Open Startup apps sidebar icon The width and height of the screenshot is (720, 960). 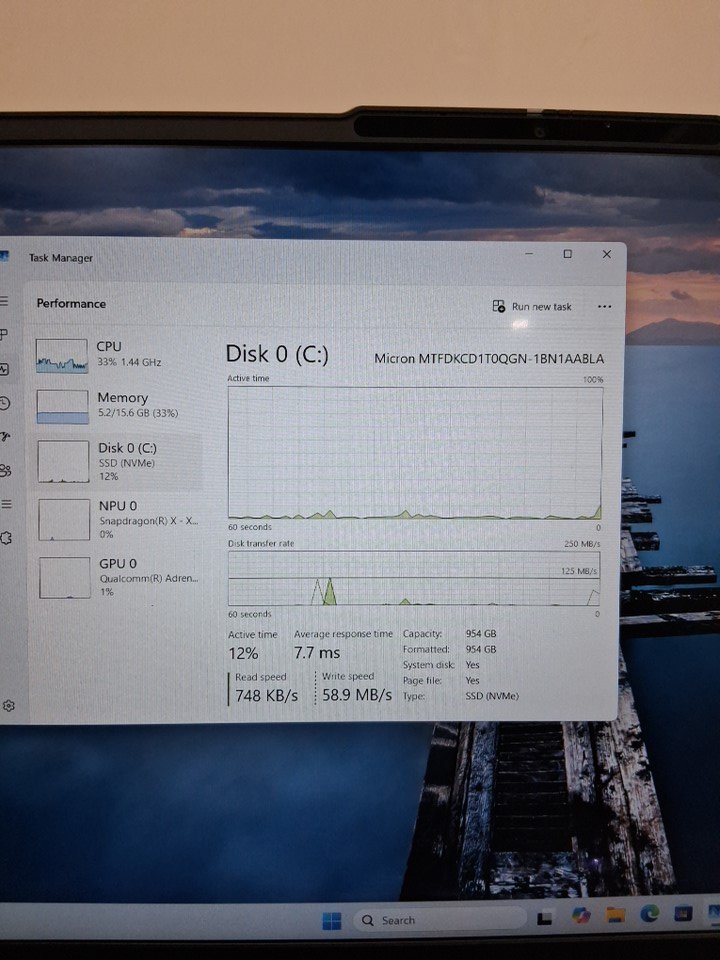click(5, 436)
